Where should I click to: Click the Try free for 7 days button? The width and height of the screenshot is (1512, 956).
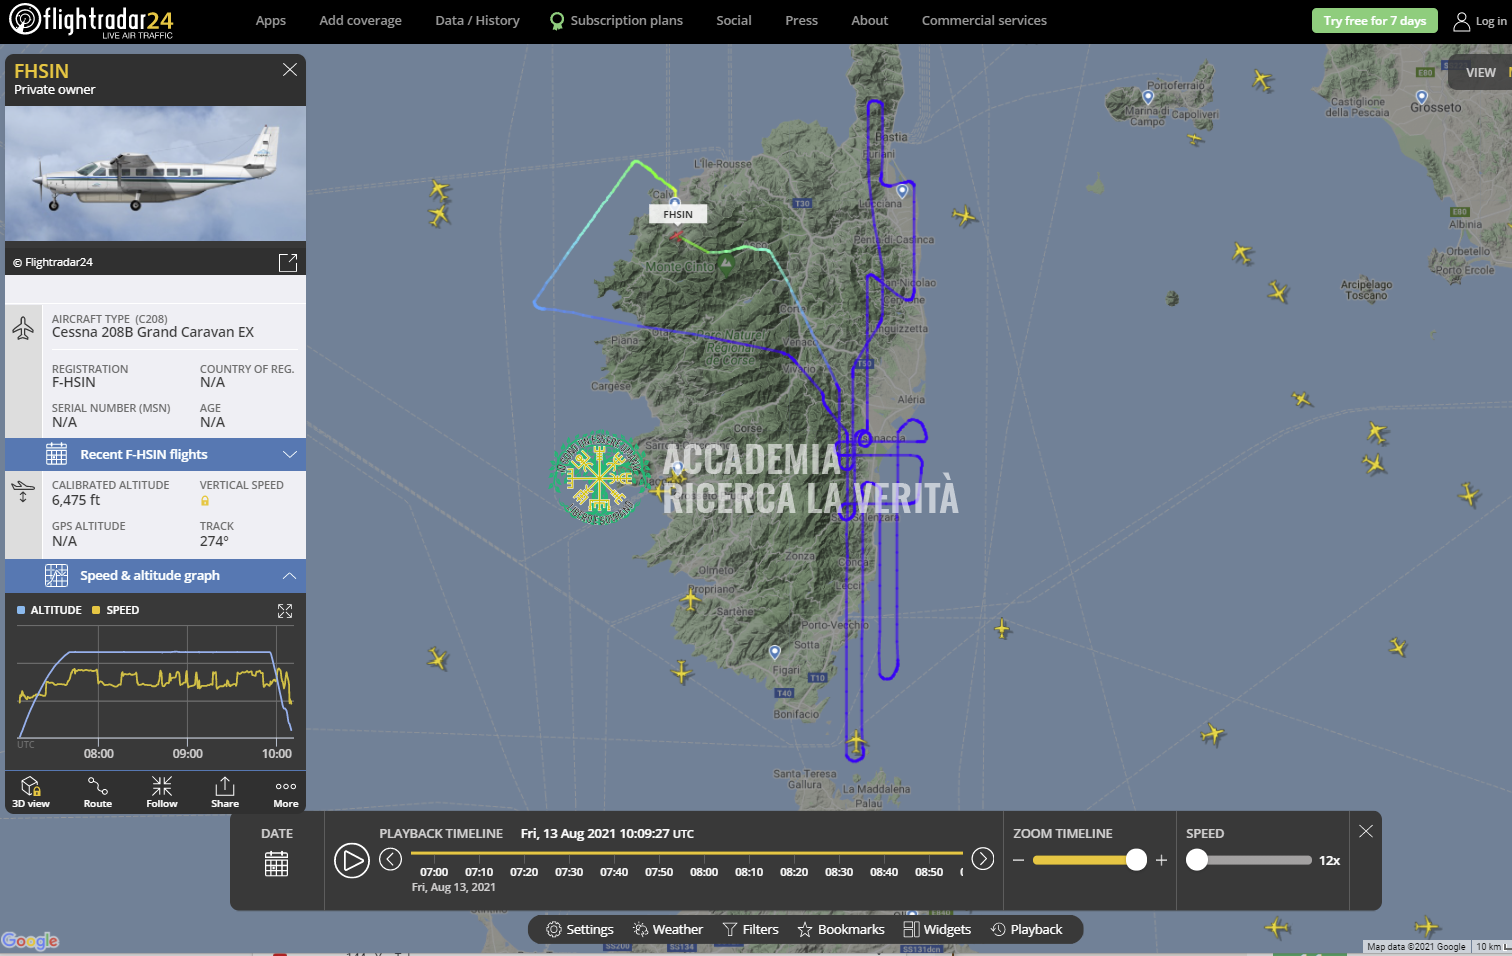coord(1374,21)
